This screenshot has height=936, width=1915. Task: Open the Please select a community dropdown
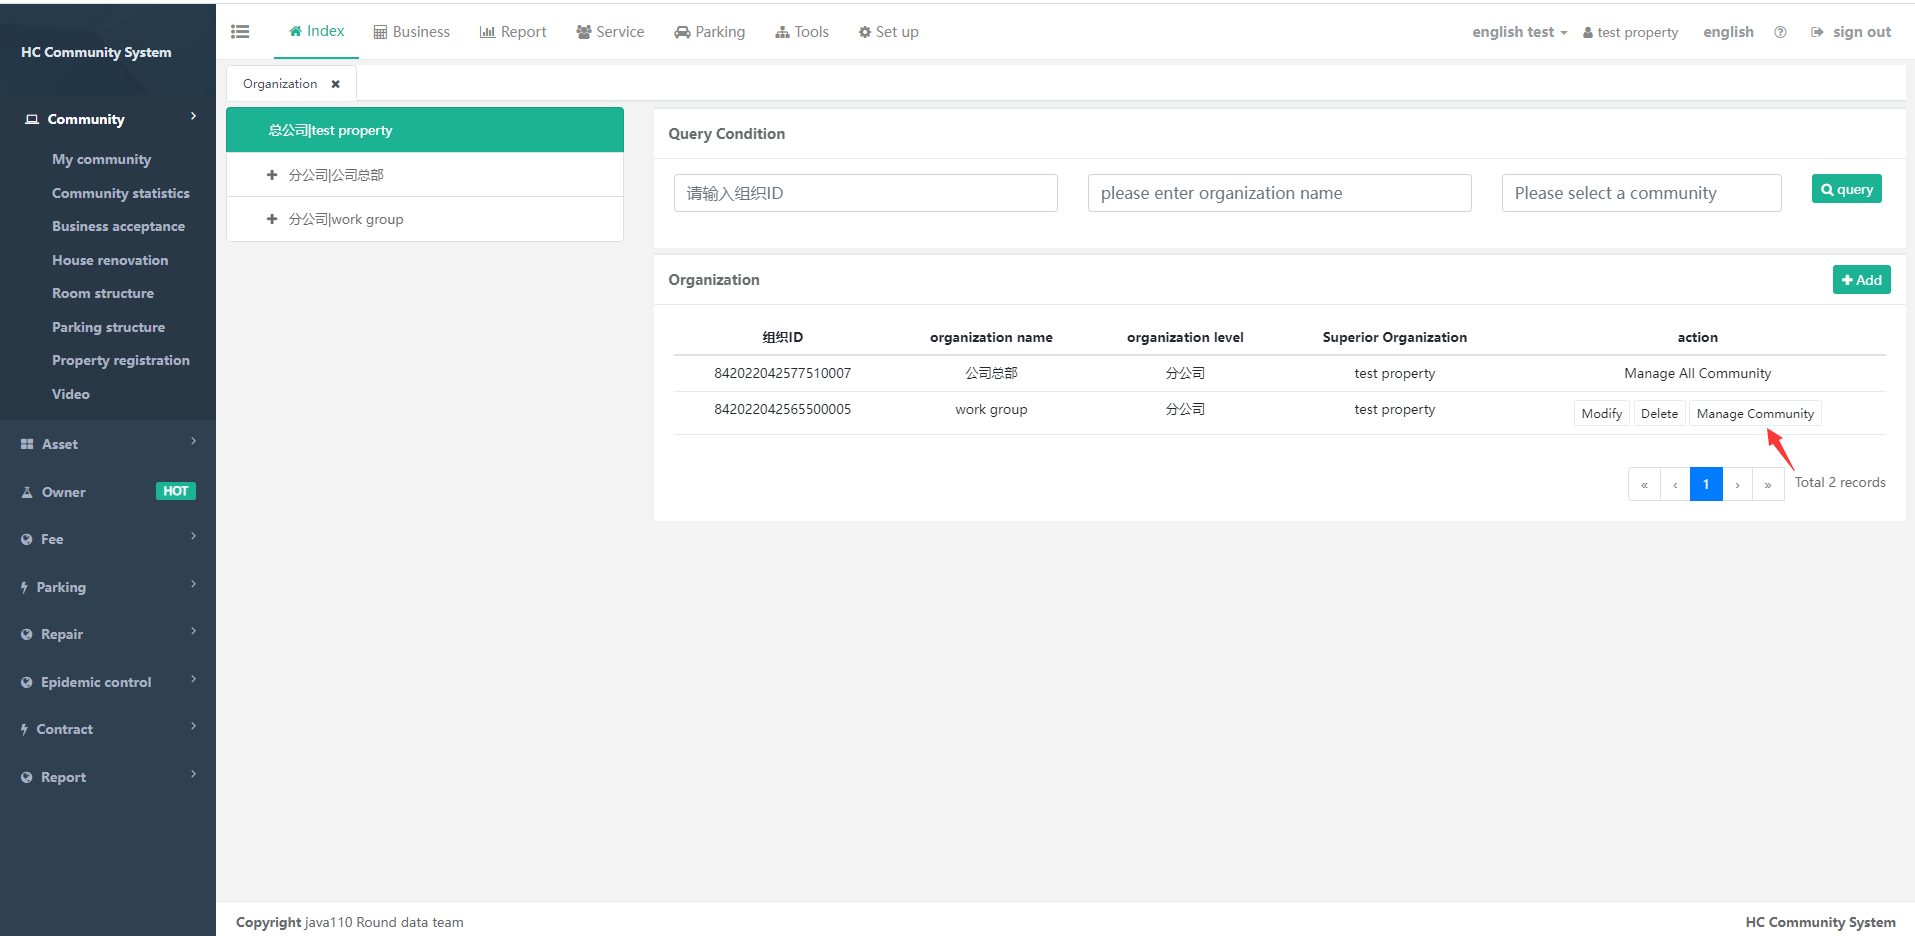[x=1640, y=193]
